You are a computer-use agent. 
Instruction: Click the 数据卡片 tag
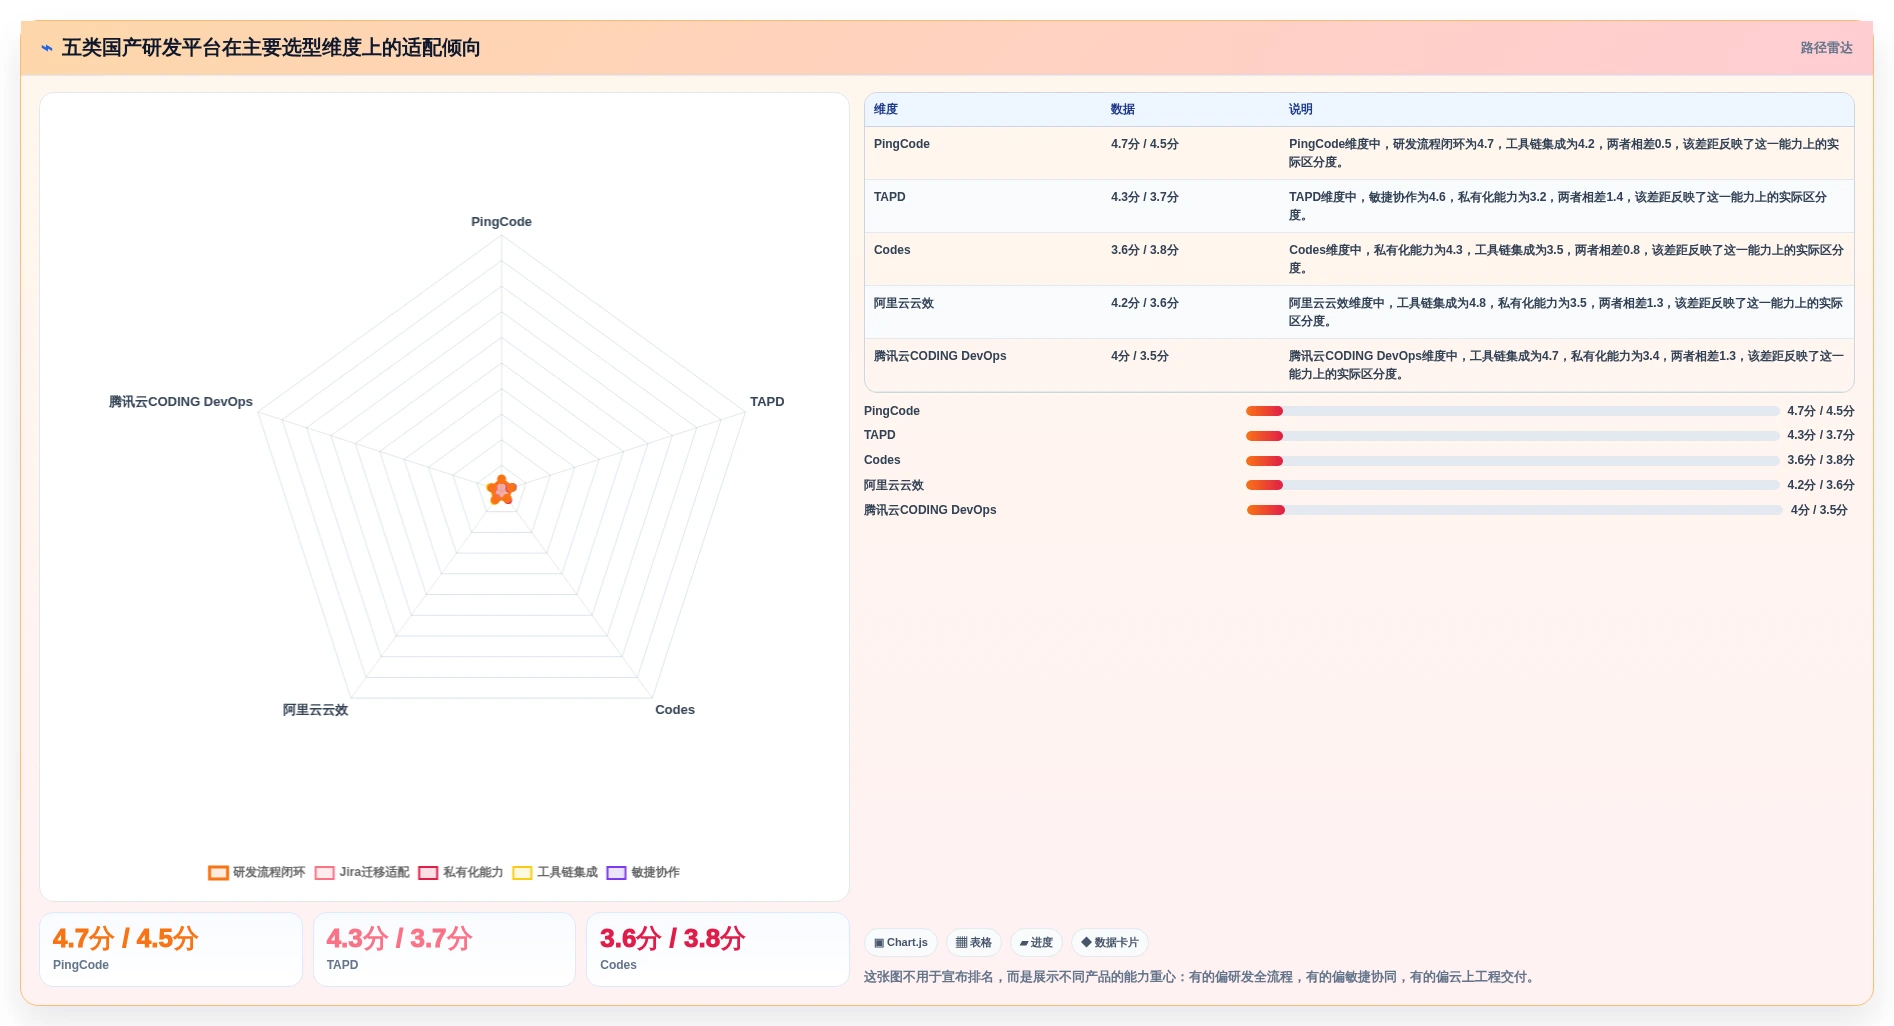(1110, 943)
